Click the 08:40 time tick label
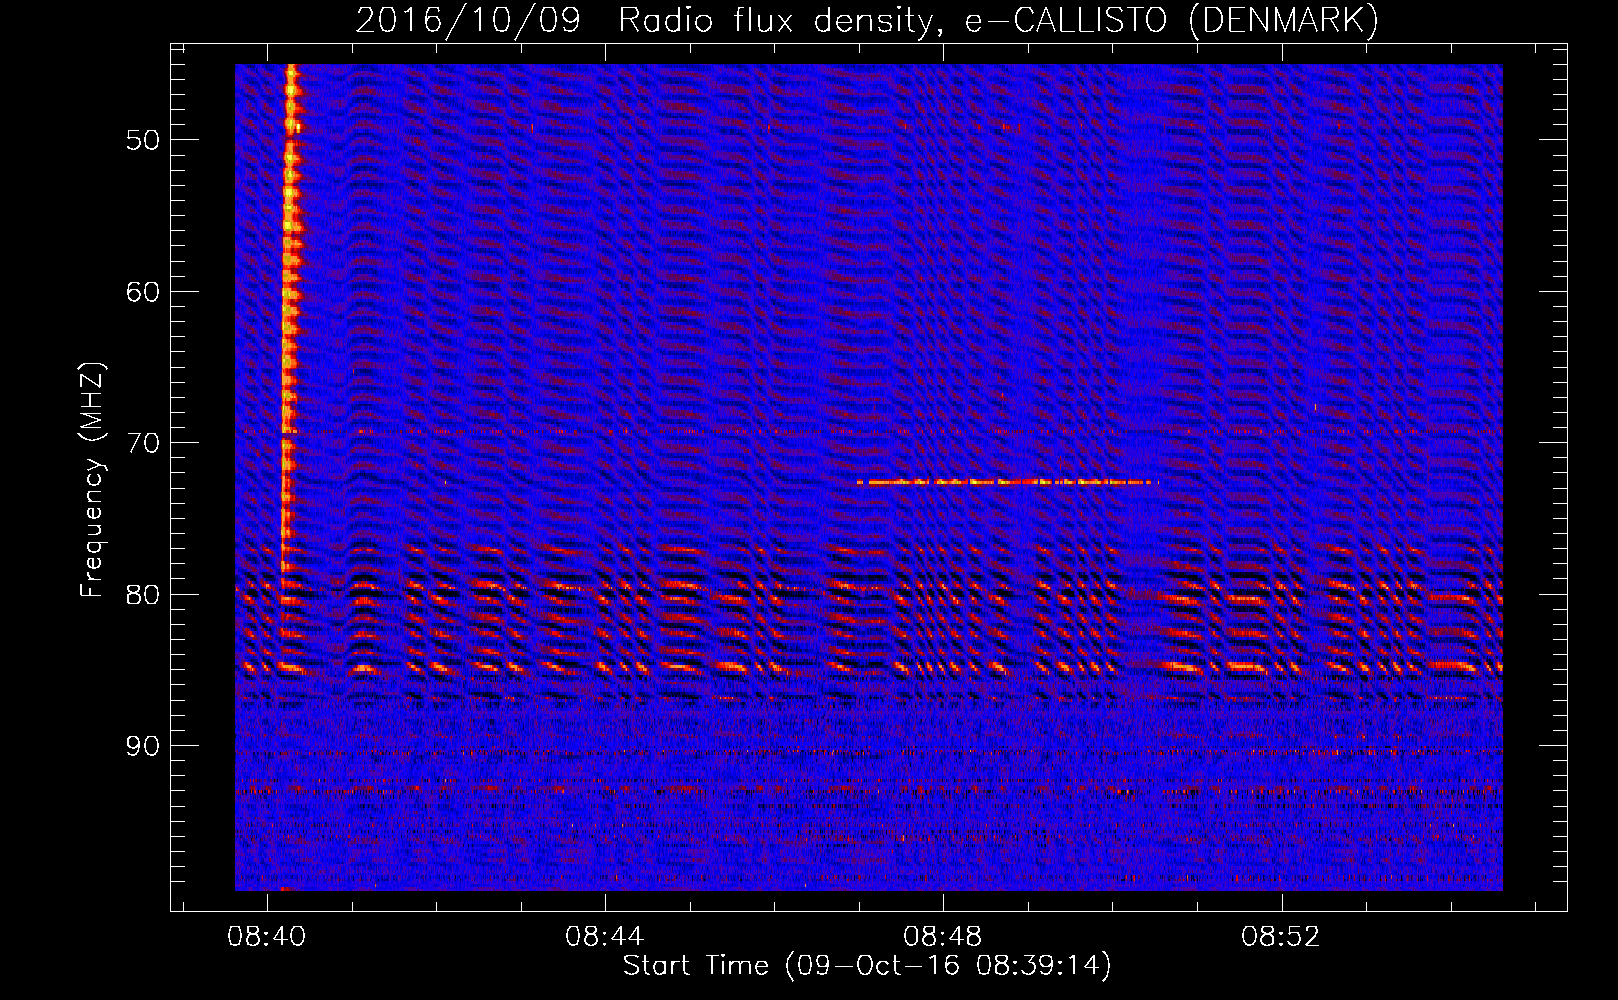Viewport: 1618px width, 1000px height. 267,937
